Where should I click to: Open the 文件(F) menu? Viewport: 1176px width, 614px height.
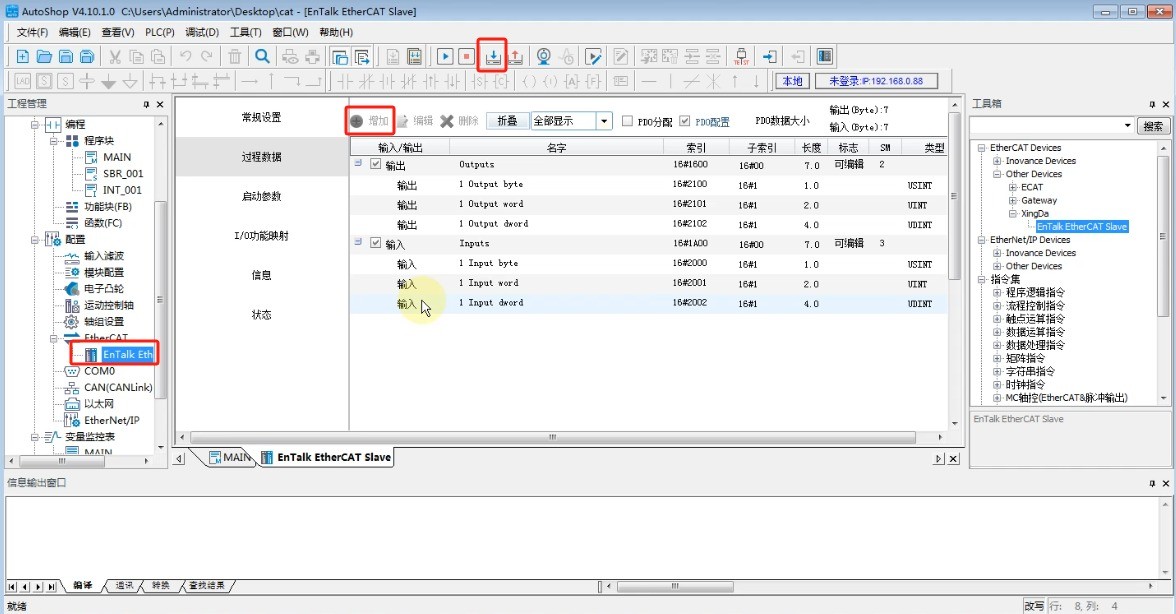[x=32, y=32]
